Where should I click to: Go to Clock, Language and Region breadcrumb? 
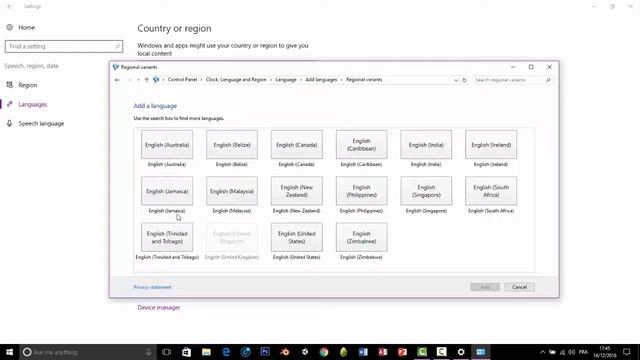(236, 80)
